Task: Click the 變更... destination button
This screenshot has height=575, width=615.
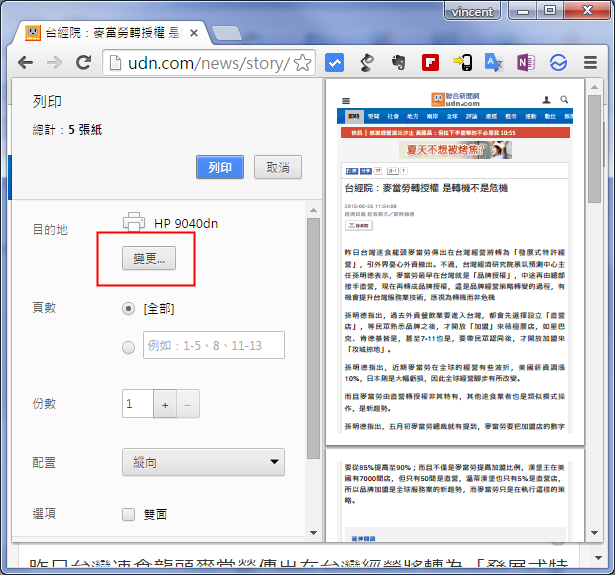Action: point(149,258)
